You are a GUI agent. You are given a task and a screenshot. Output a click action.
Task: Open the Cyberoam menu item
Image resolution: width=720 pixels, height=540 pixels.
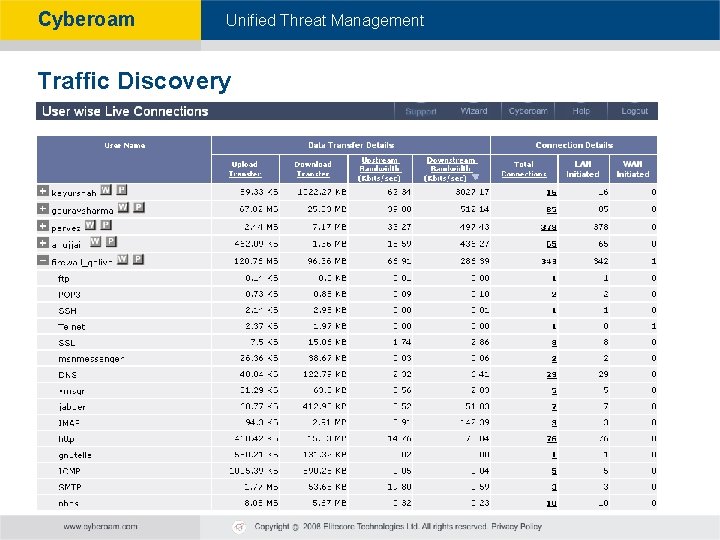tap(528, 111)
